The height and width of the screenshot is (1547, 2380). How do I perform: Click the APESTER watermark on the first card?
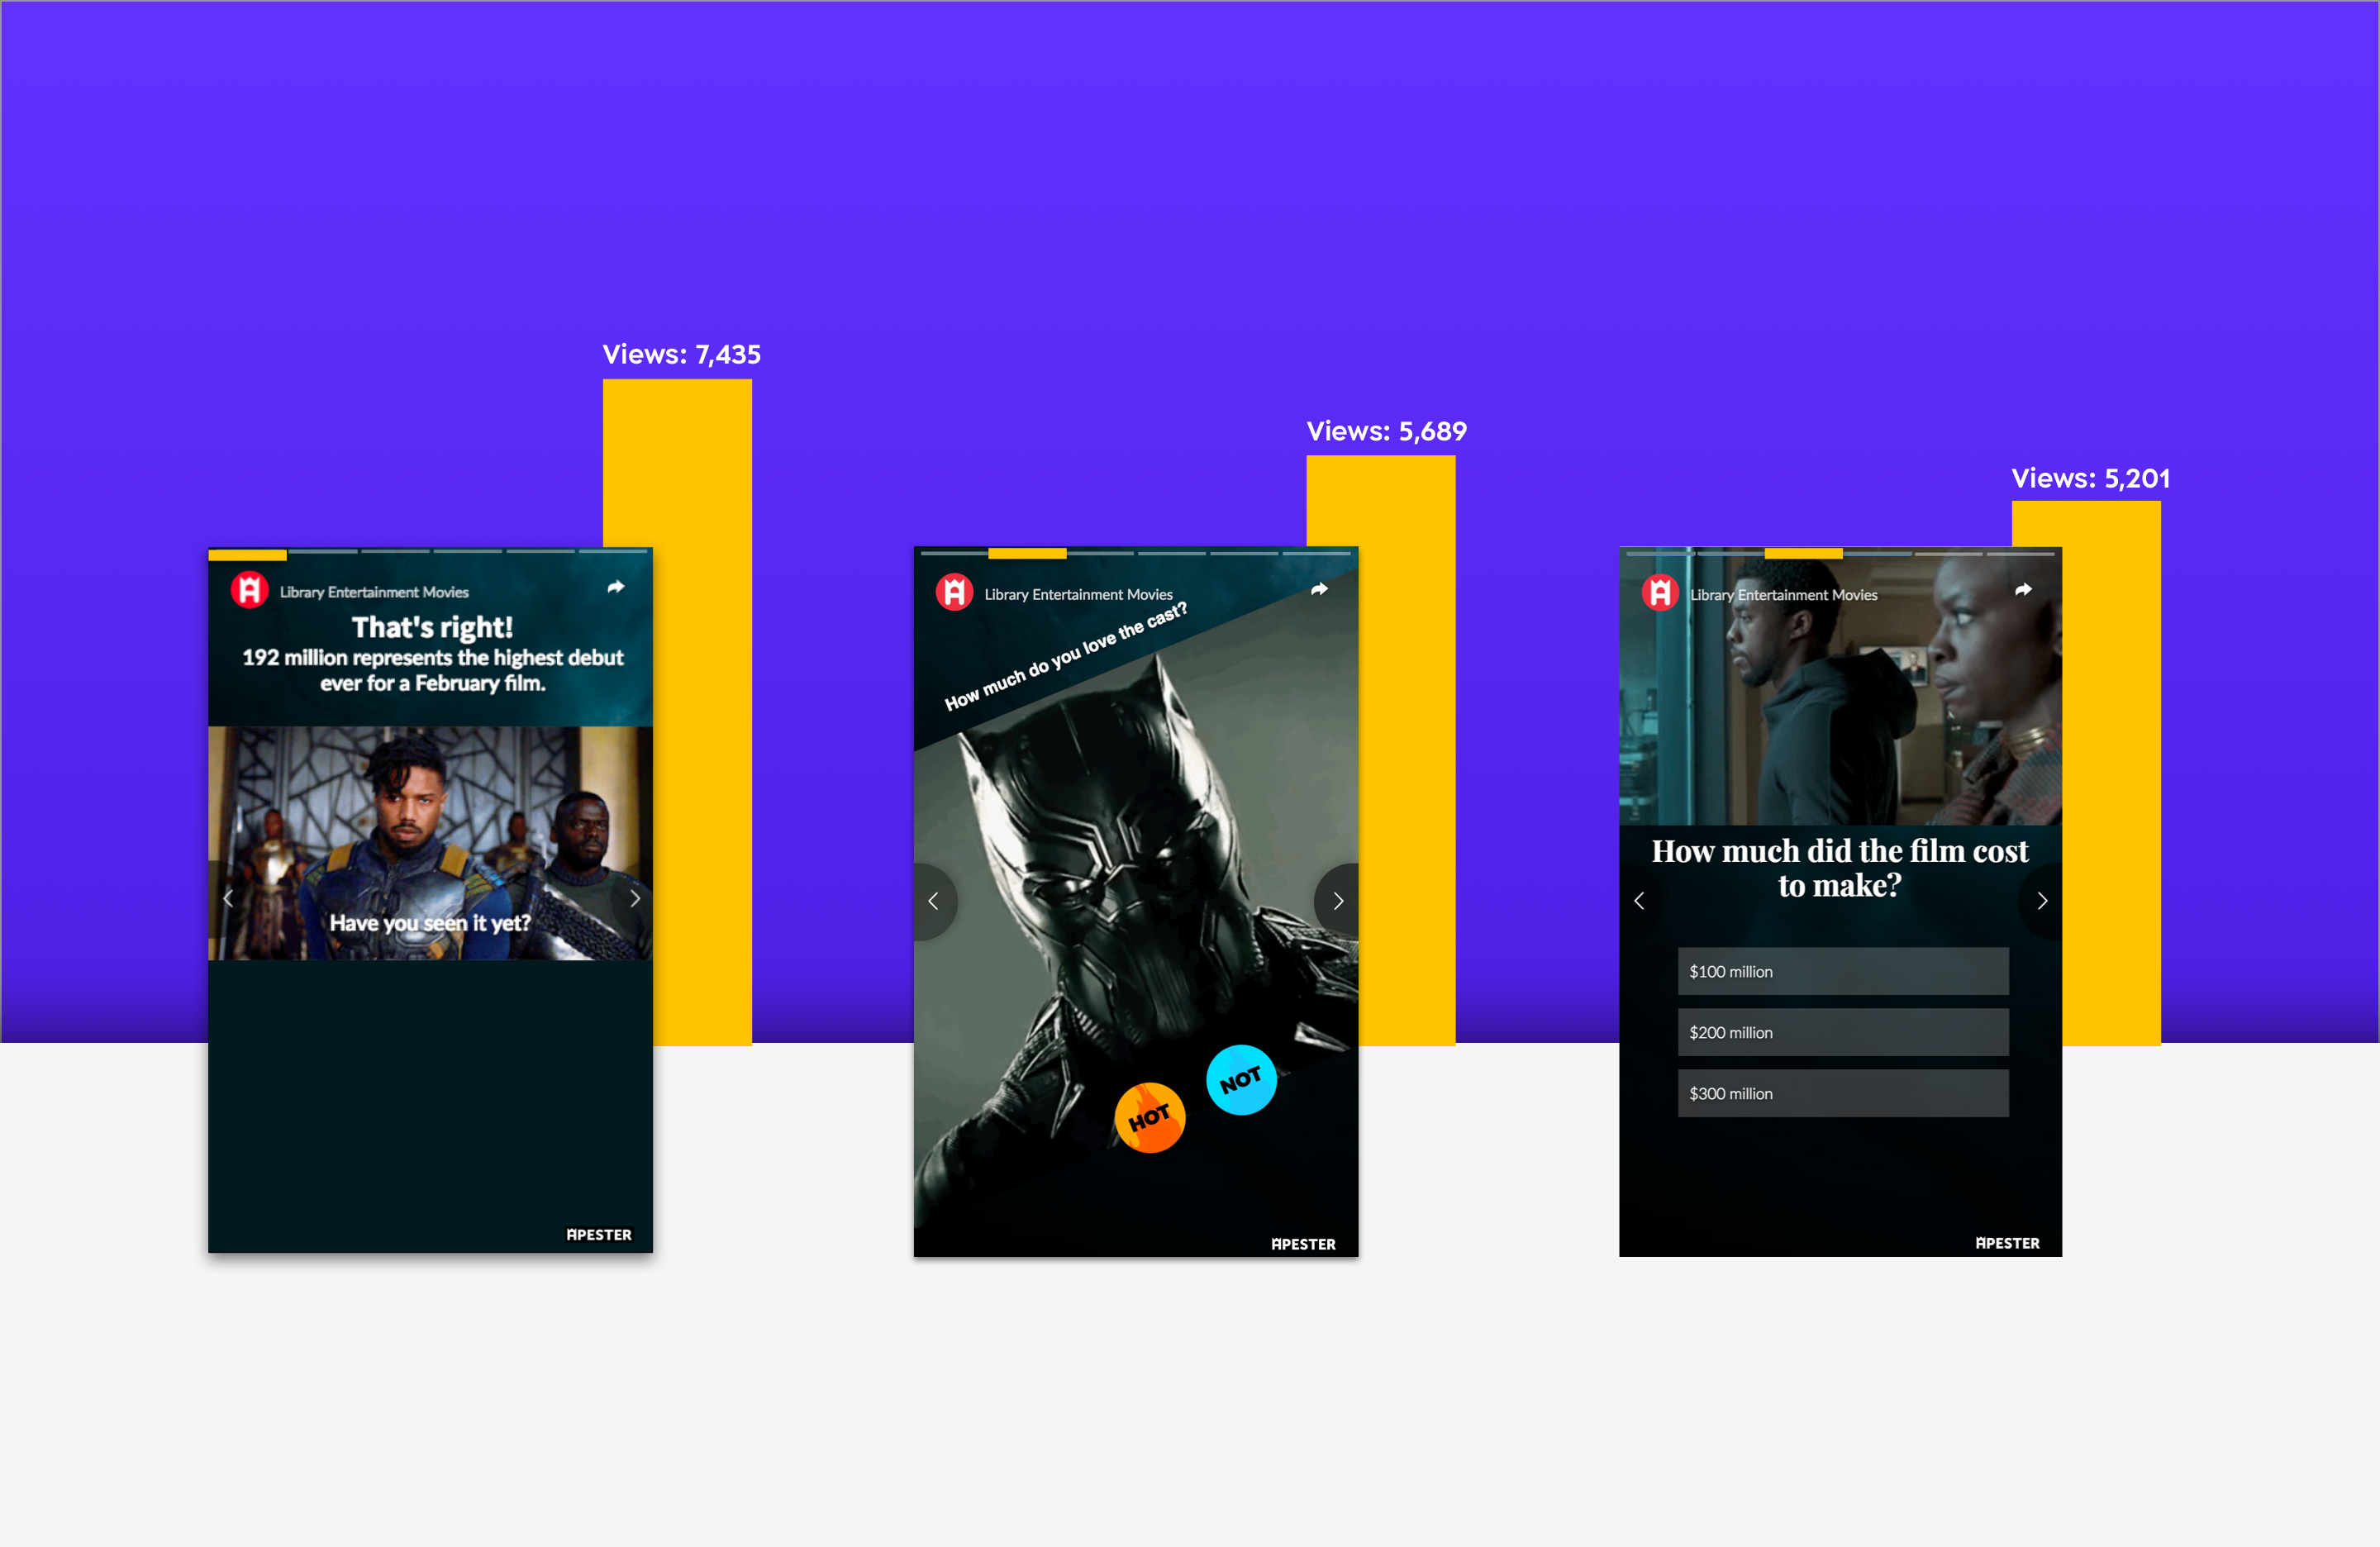(598, 1235)
